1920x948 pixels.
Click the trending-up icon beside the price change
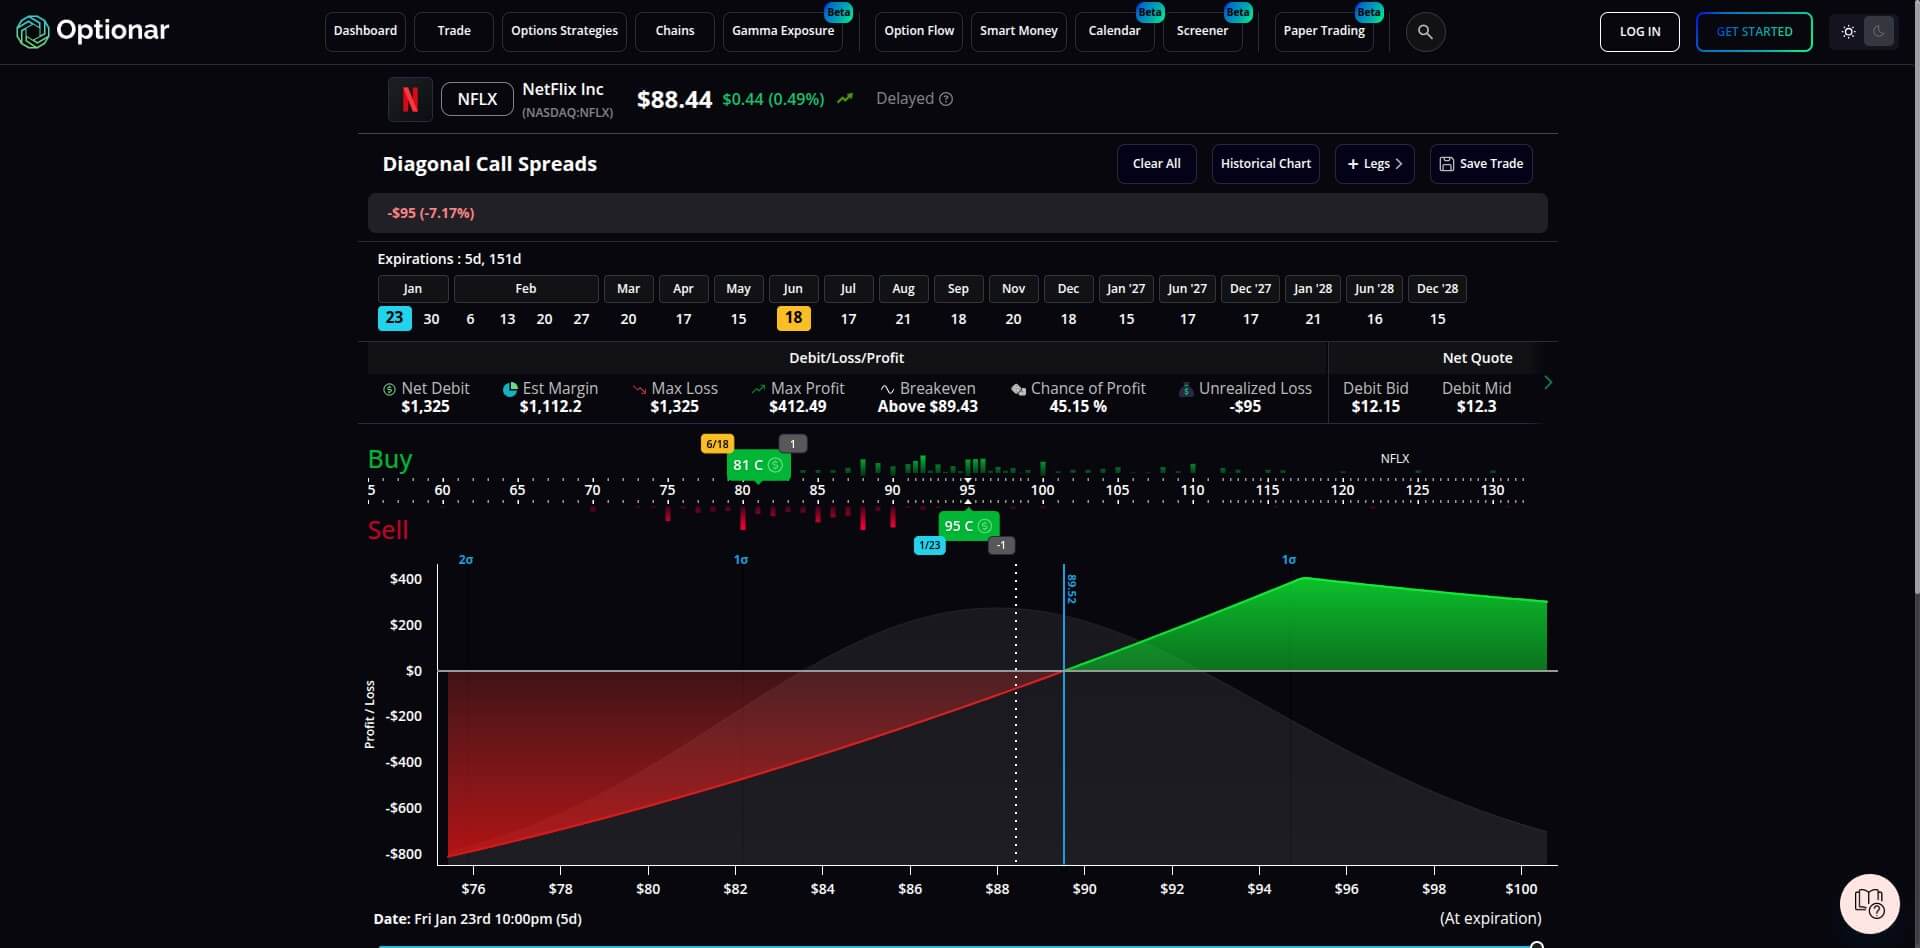pyautogui.click(x=845, y=99)
